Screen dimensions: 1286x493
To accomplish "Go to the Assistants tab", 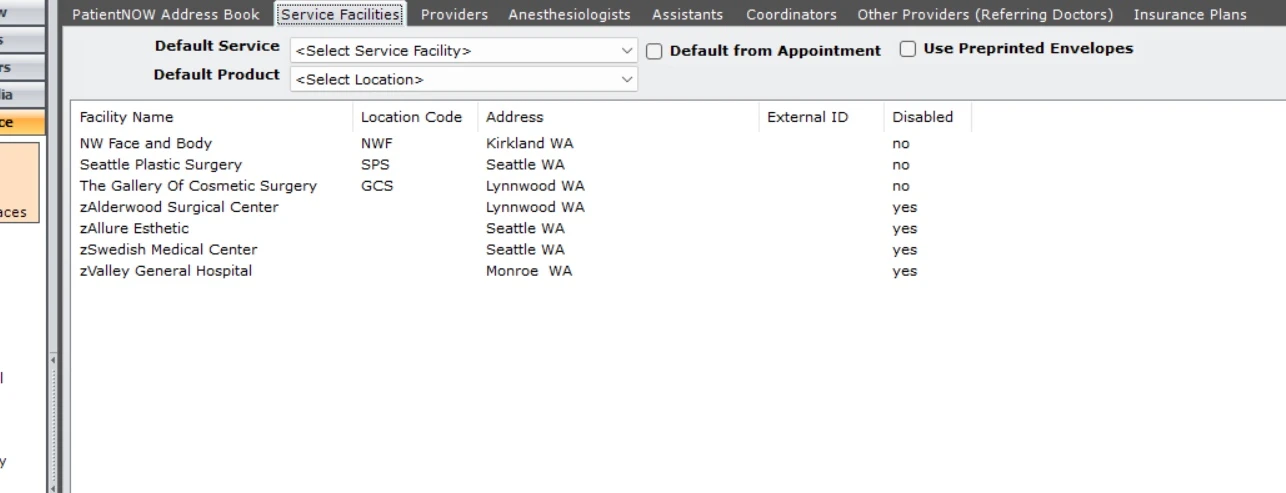I will pyautogui.click(x=688, y=14).
